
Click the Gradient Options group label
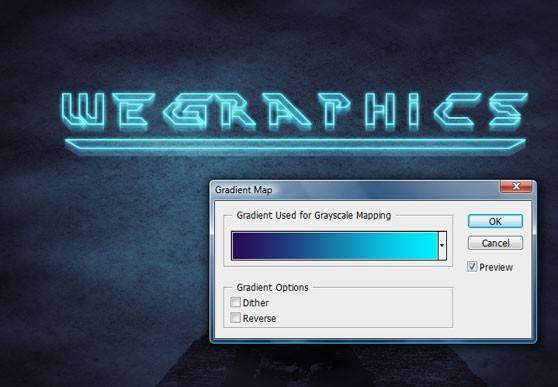pos(272,287)
